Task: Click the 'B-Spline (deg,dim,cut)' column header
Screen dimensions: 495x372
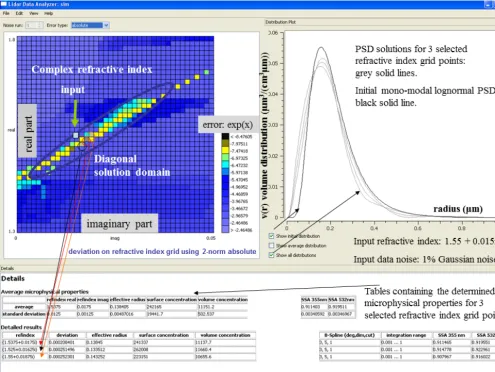Action: (350, 335)
